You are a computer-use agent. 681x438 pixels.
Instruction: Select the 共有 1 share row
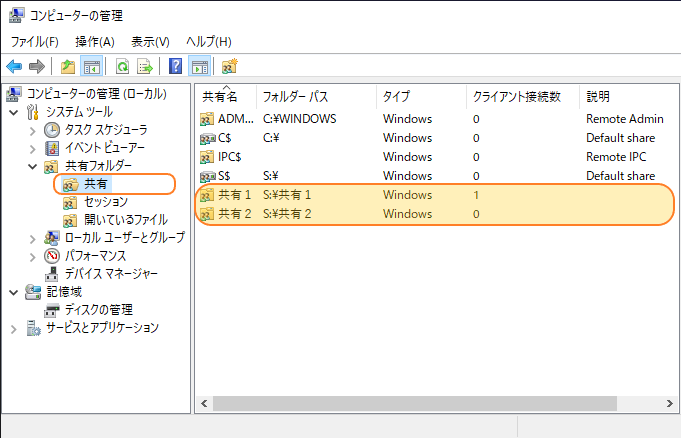pos(436,195)
